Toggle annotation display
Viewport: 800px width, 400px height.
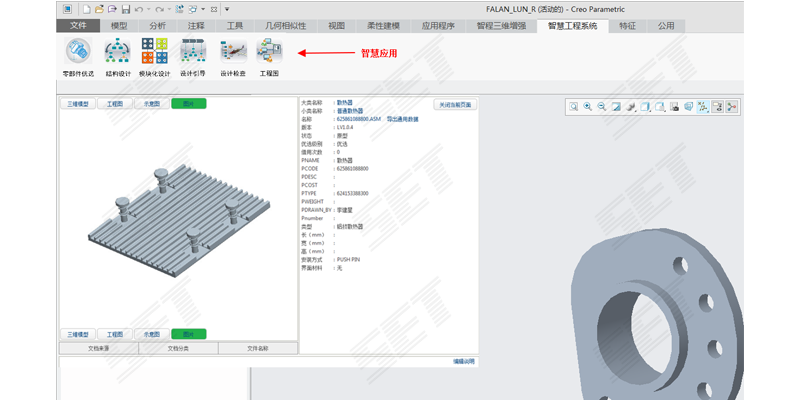coord(717,106)
